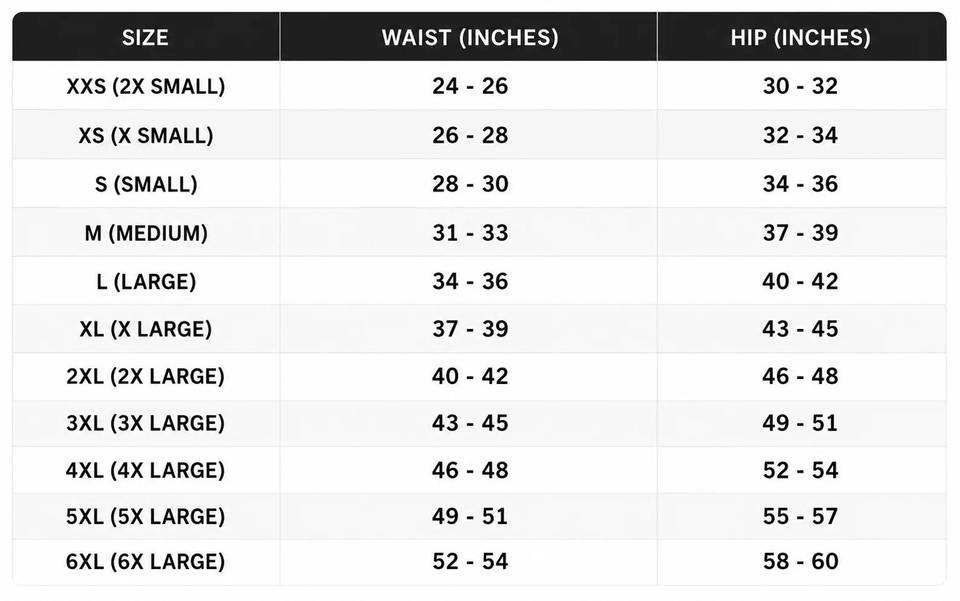This screenshot has height=601, width=960.
Task: Select the XXS (2X SMALL) size row
Action: [x=479, y=86]
